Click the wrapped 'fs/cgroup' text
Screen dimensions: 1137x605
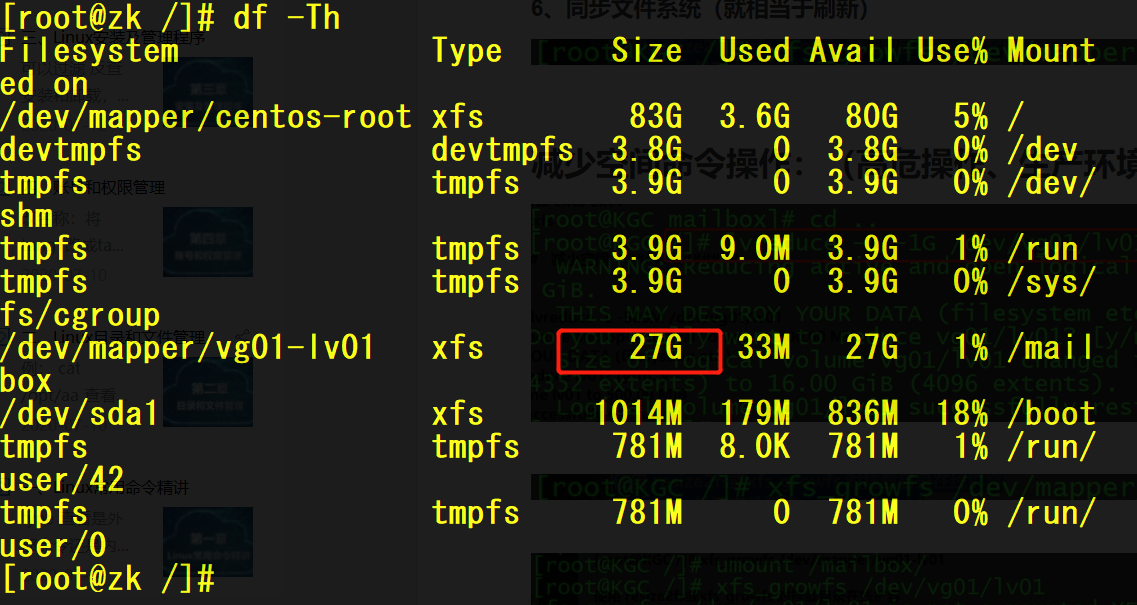click(80, 316)
